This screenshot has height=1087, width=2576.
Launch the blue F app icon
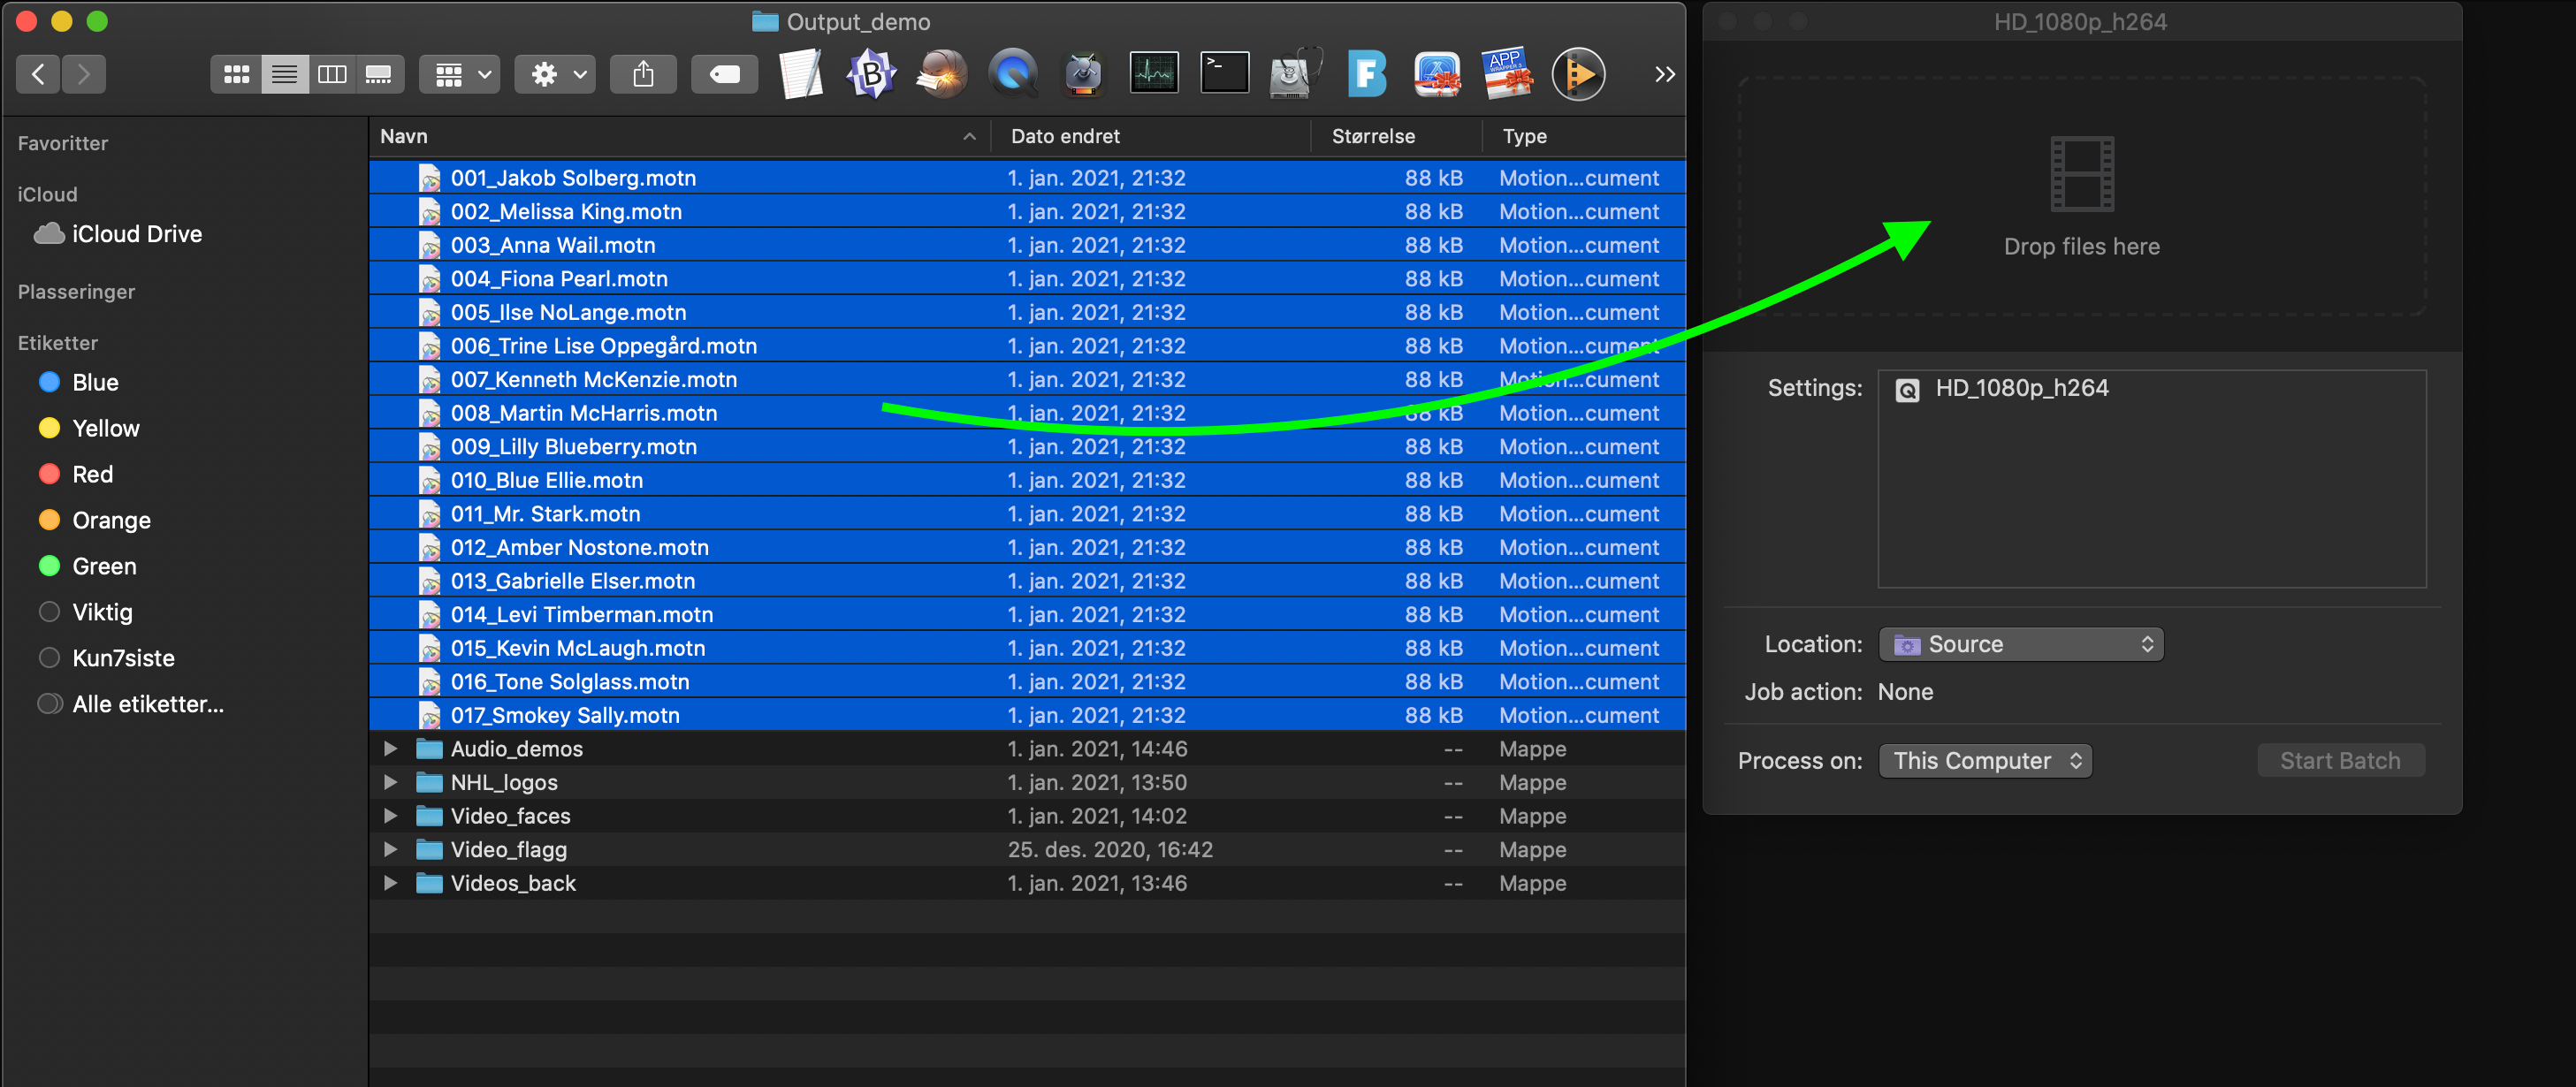[1366, 74]
